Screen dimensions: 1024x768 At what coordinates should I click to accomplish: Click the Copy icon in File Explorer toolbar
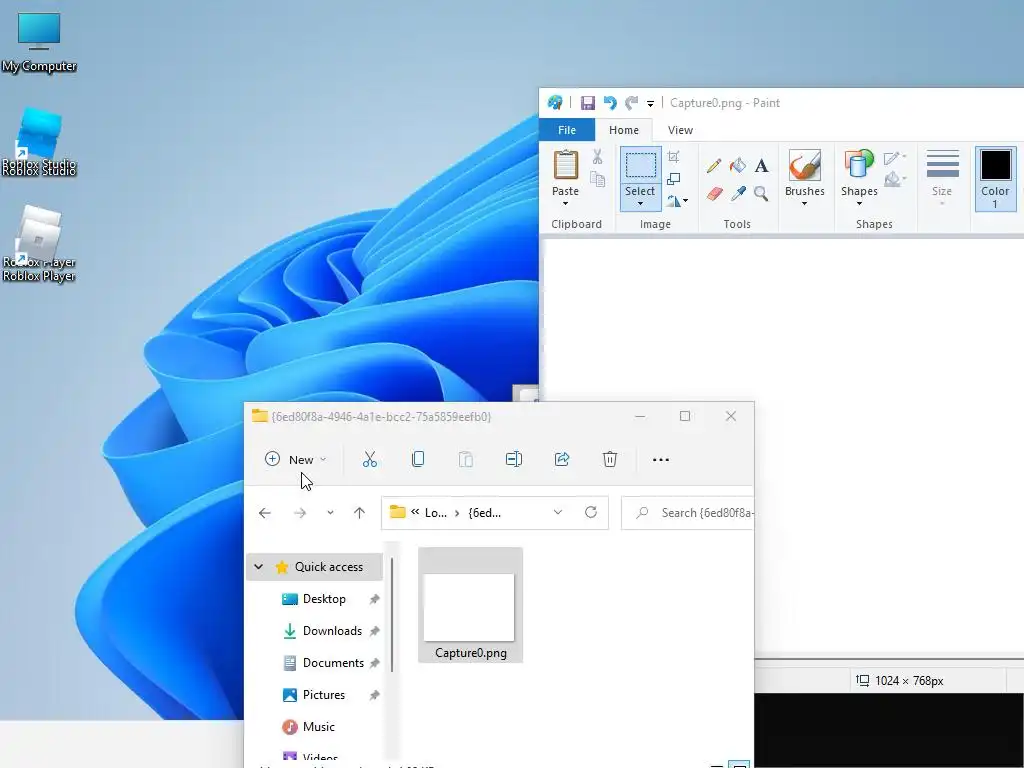[x=418, y=459]
